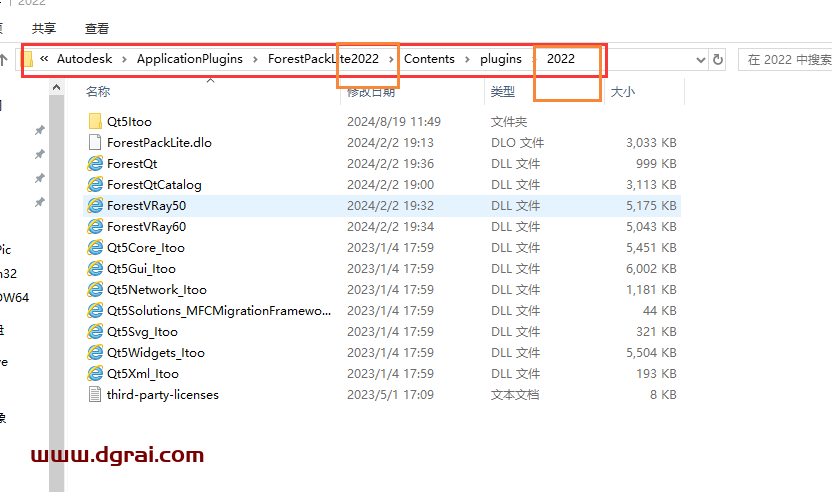The height and width of the screenshot is (492, 832).
Task: Click the ForestQt DLL file icon
Action: (x=95, y=163)
